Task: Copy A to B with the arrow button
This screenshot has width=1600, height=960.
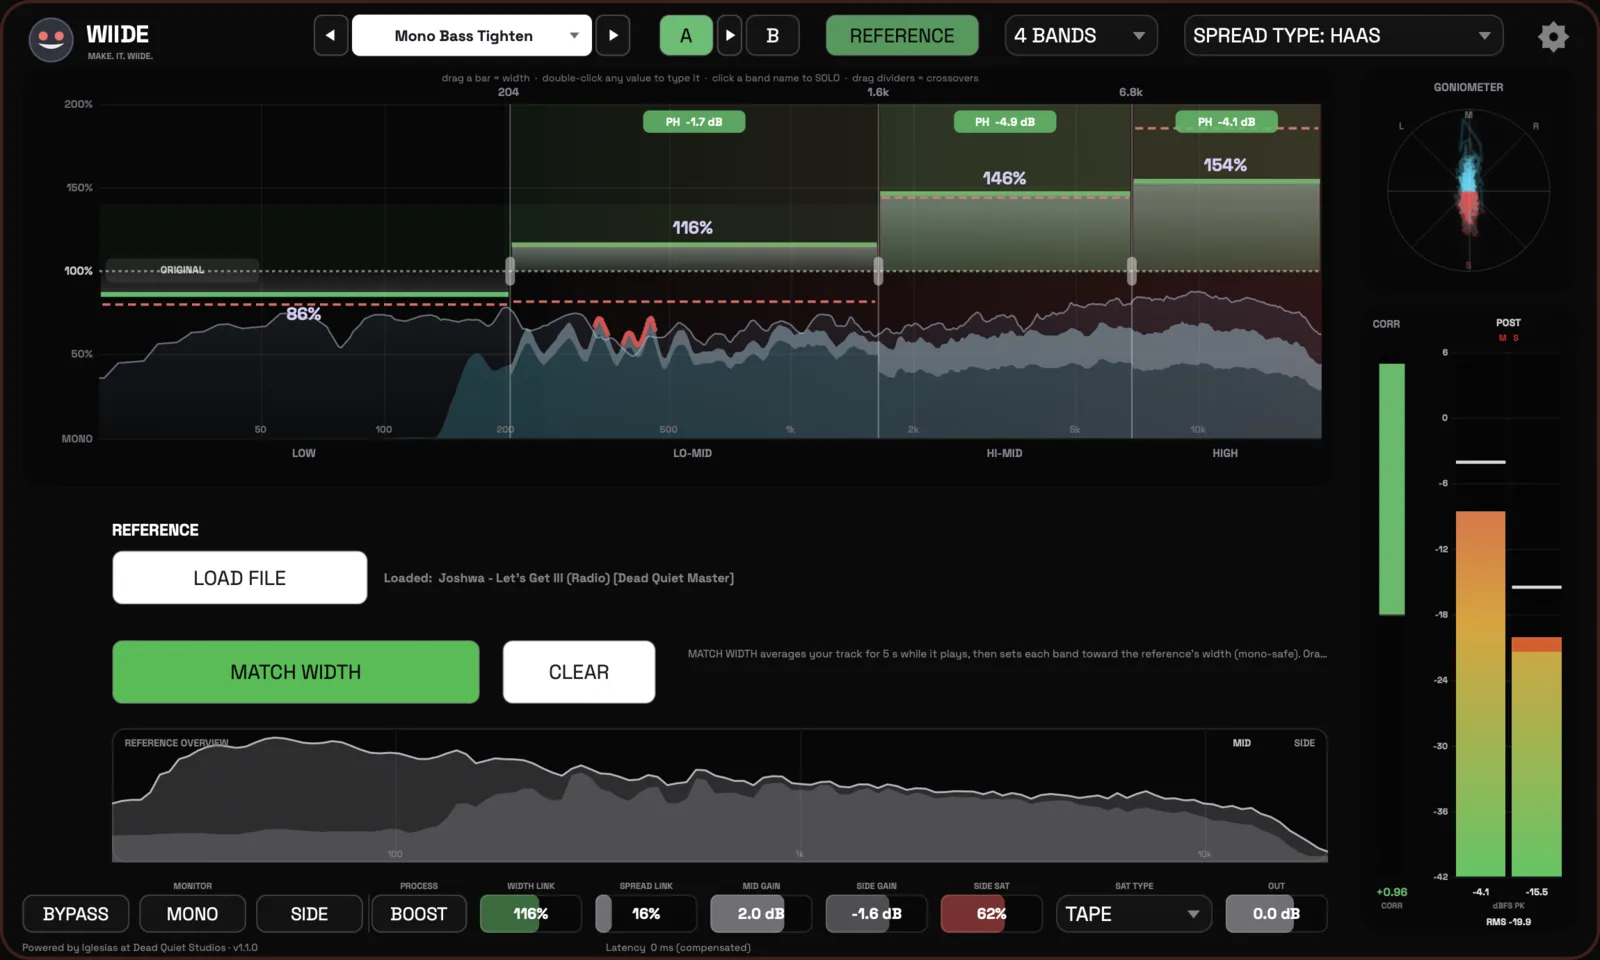Action: pyautogui.click(x=730, y=36)
